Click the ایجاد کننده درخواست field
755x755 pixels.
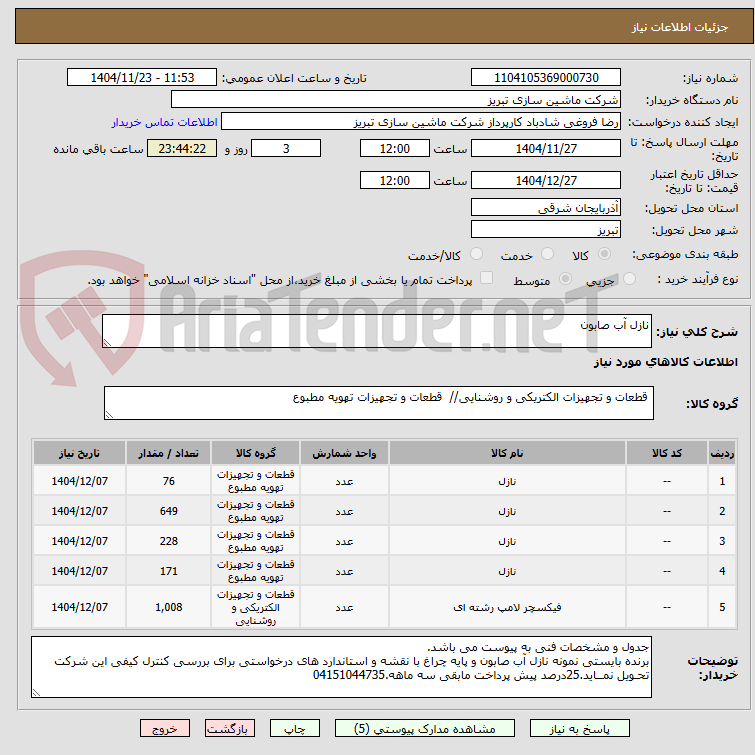(421, 122)
